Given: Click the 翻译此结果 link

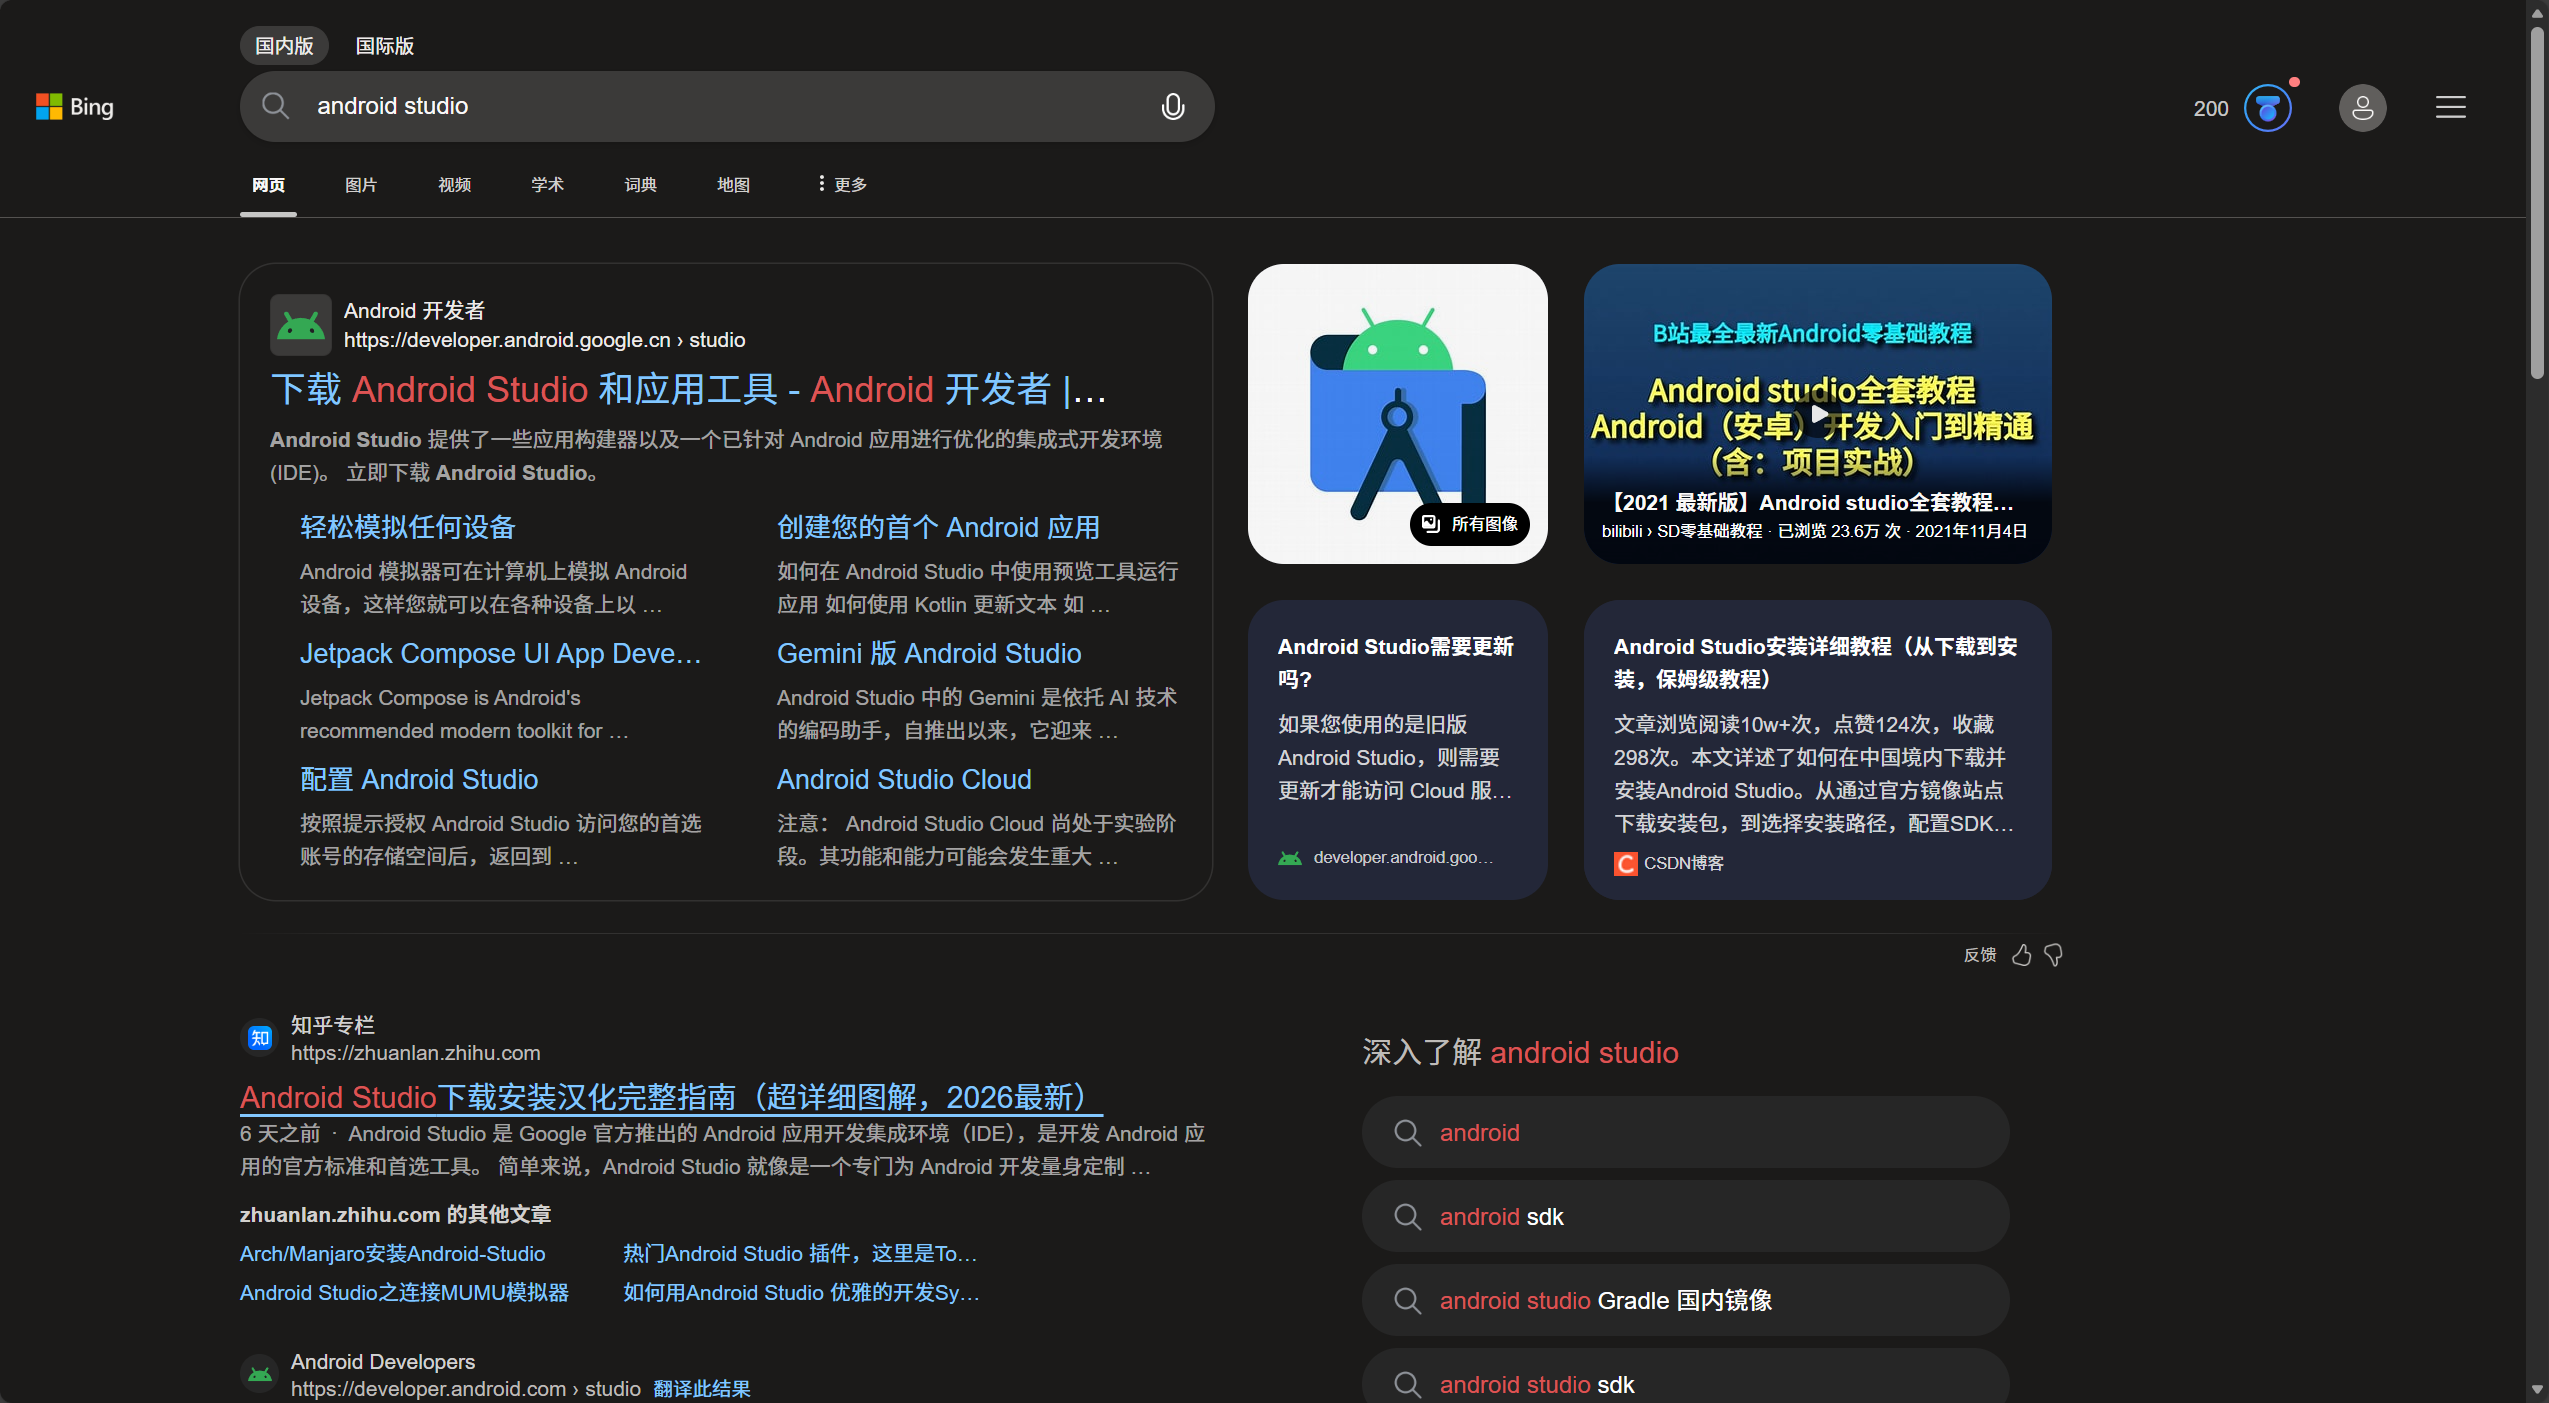Looking at the screenshot, I should pyautogui.click(x=701, y=1388).
